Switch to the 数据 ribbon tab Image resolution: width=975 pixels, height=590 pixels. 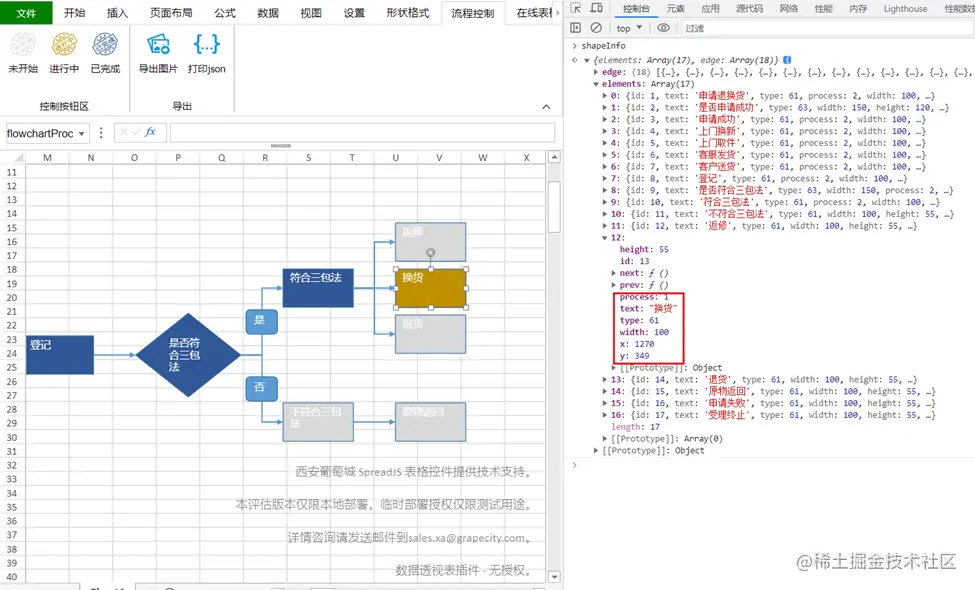point(268,12)
